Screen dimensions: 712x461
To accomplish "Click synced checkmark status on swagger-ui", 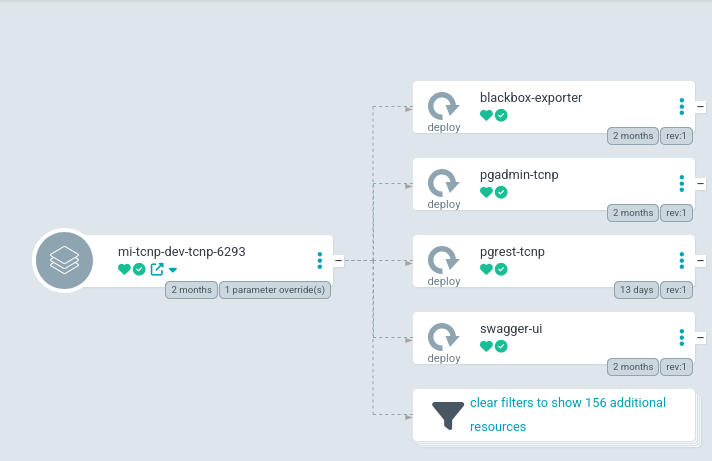I will [x=501, y=346].
